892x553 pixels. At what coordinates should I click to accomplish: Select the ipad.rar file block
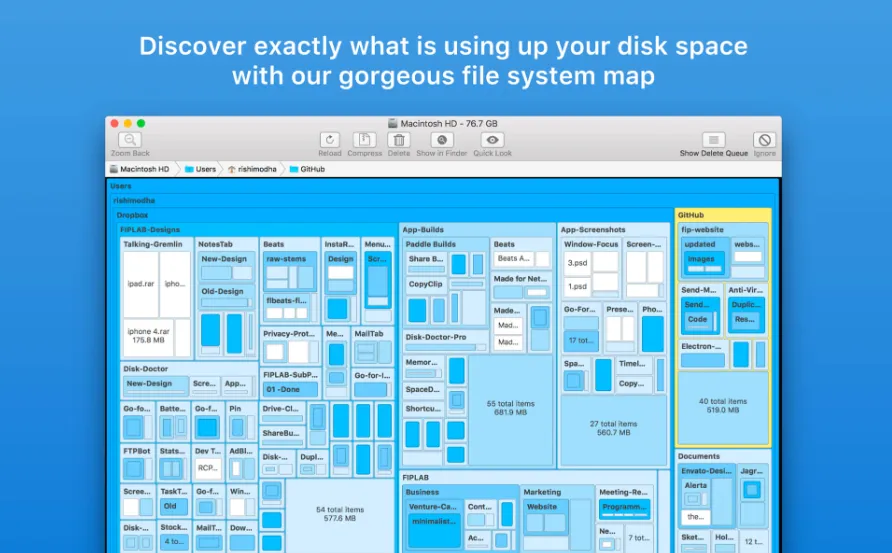(x=141, y=284)
